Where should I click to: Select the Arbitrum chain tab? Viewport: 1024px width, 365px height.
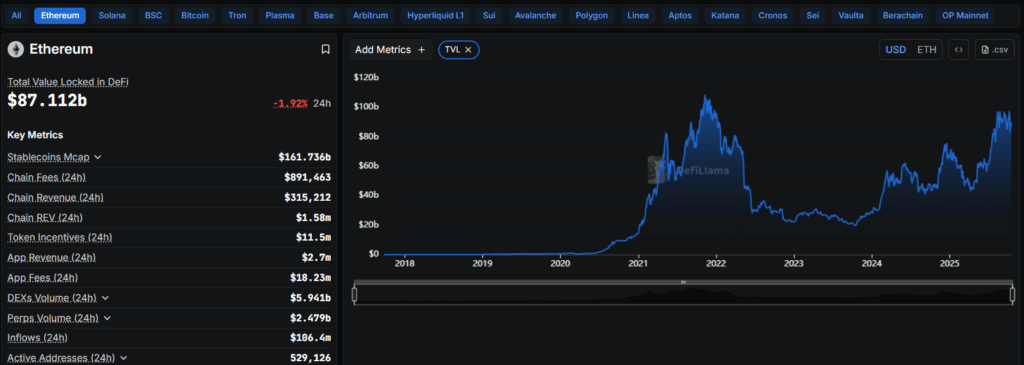pos(370,15)
